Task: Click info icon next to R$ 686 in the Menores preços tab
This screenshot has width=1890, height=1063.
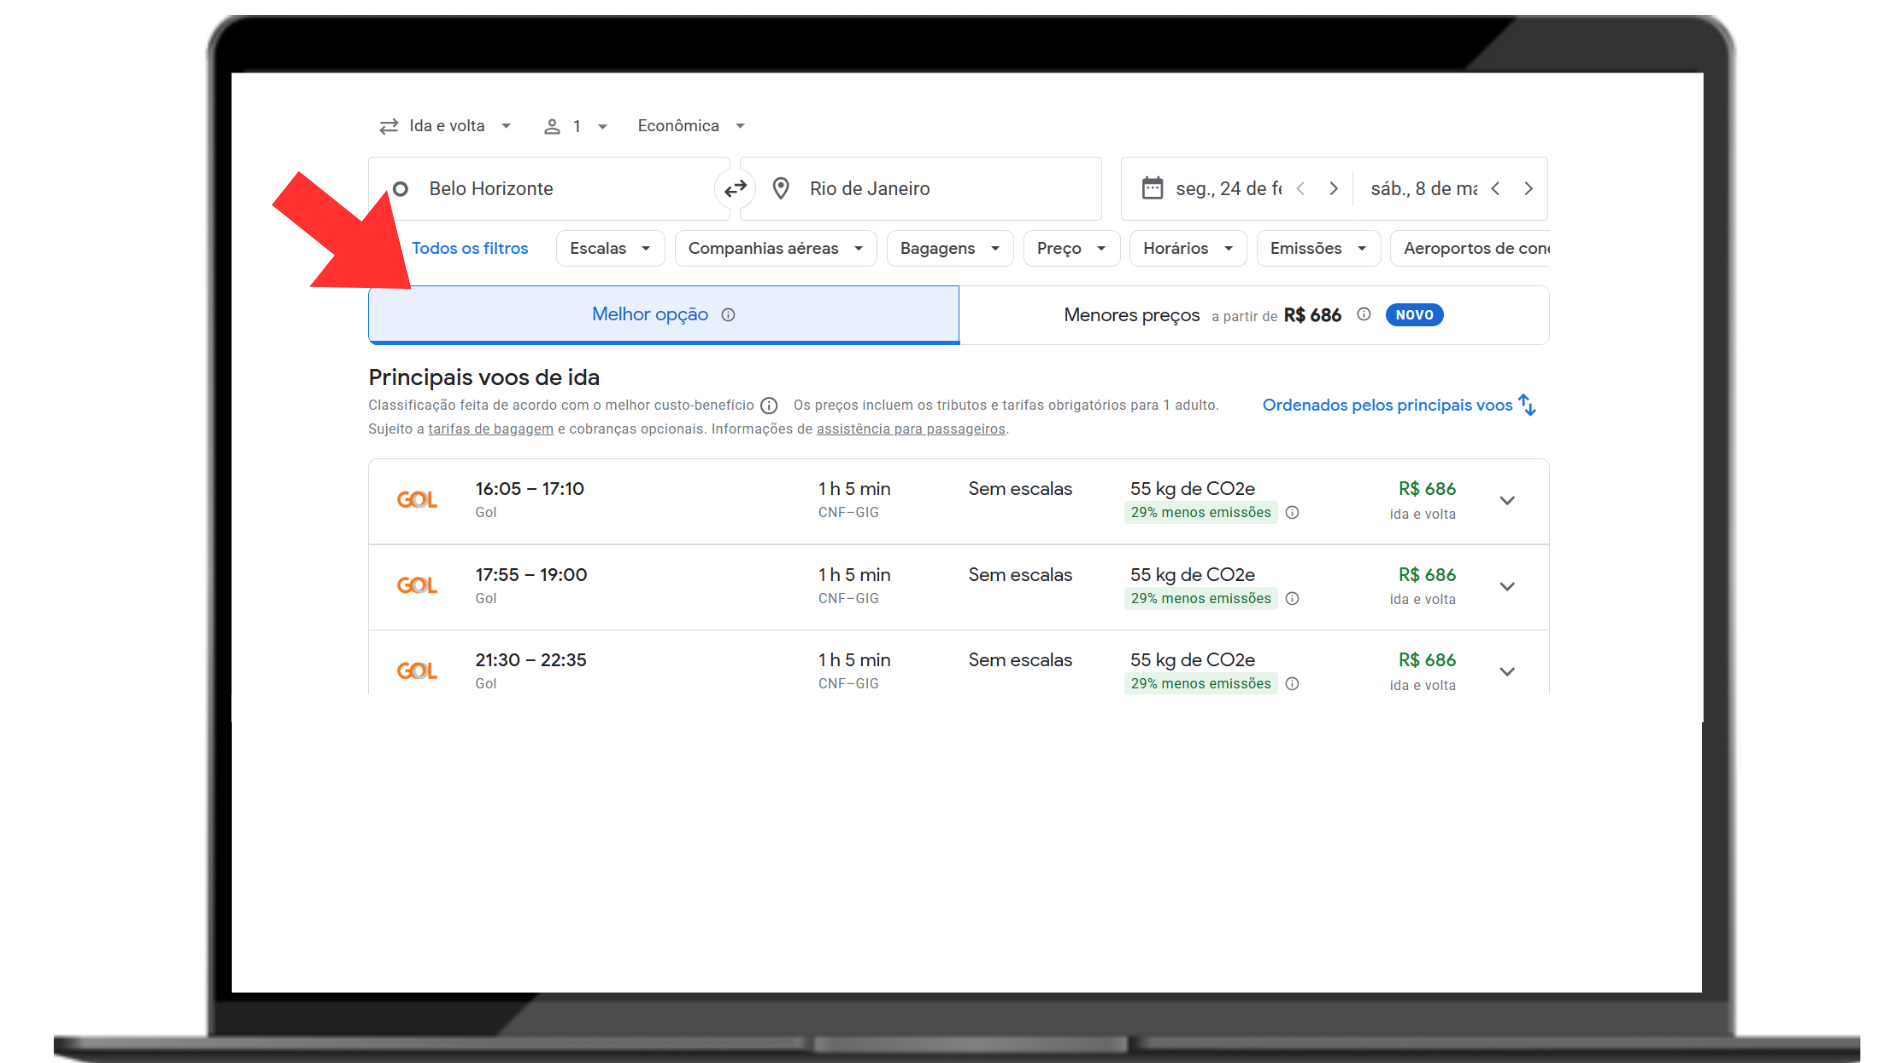Action: [1363, 315]
